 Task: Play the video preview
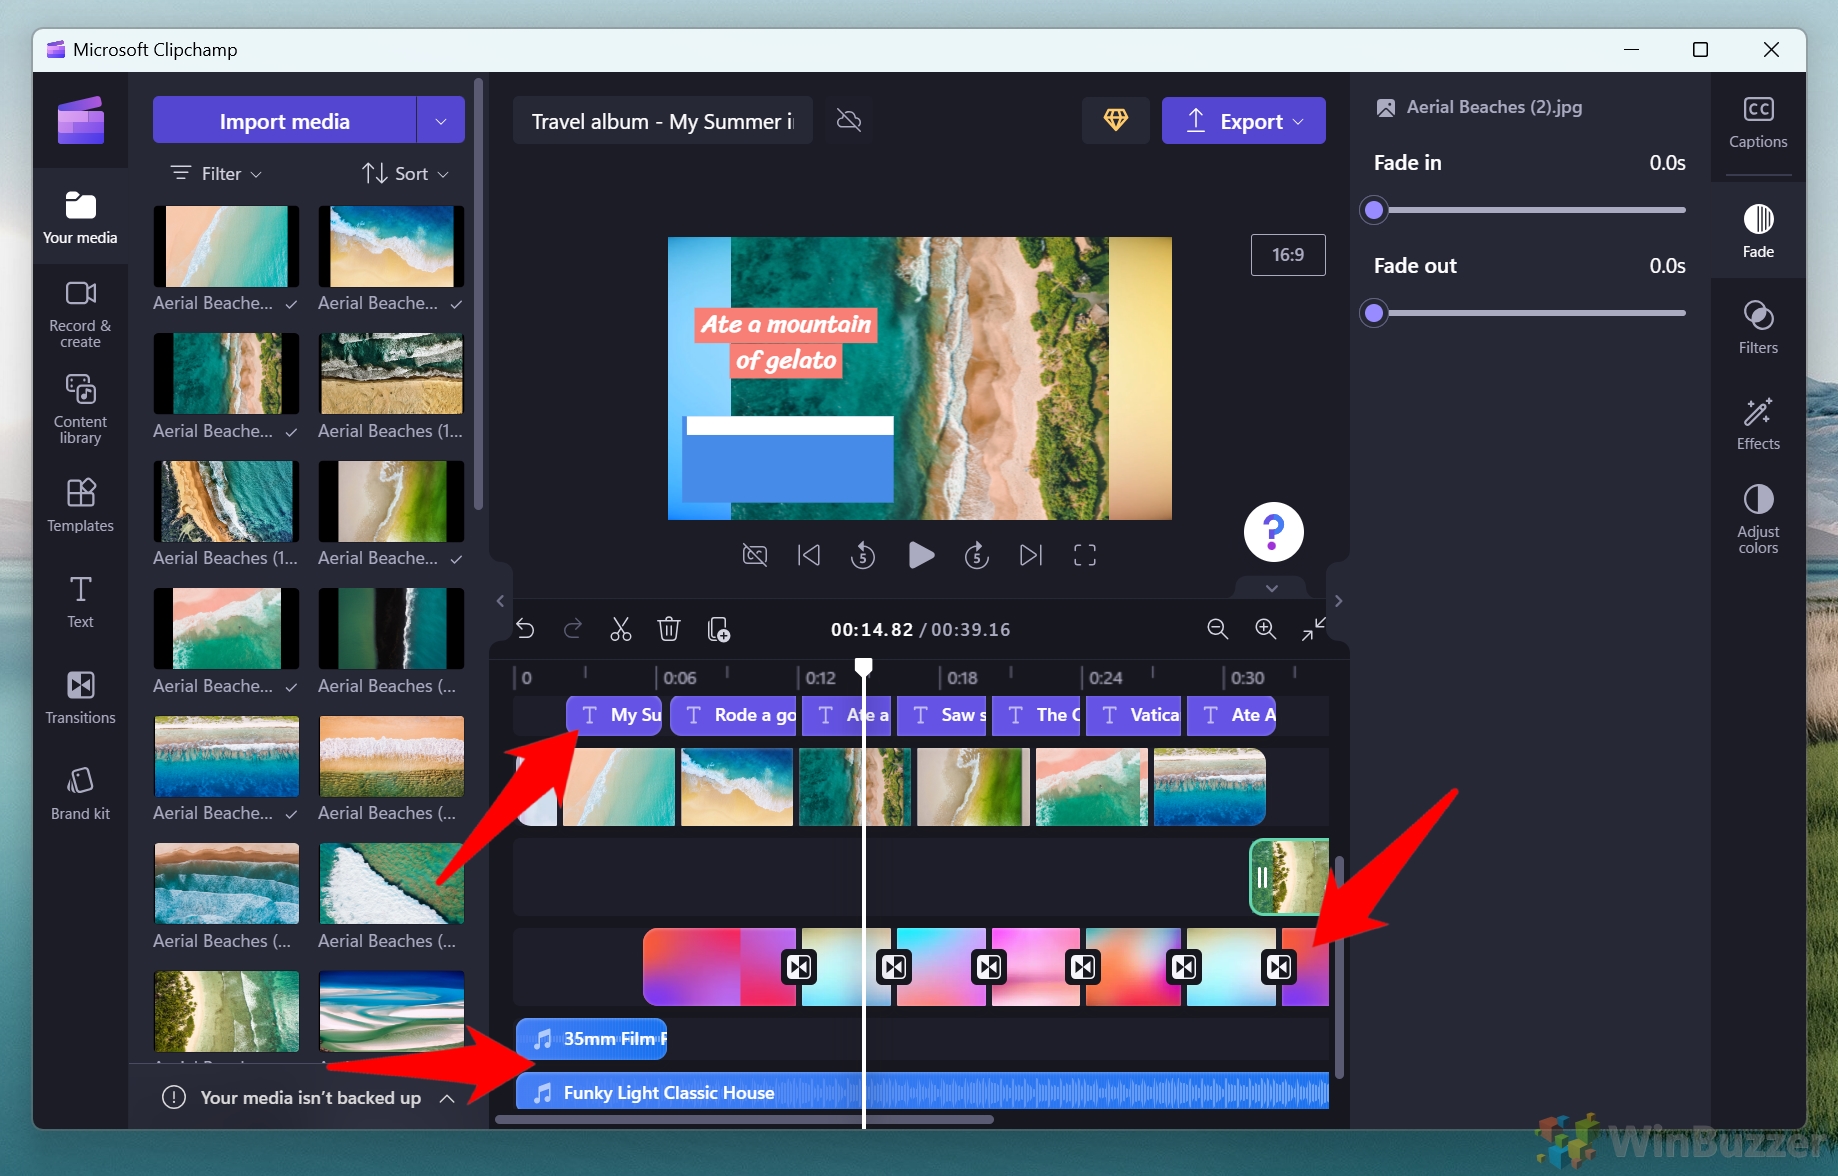click(x=921, y=555)
